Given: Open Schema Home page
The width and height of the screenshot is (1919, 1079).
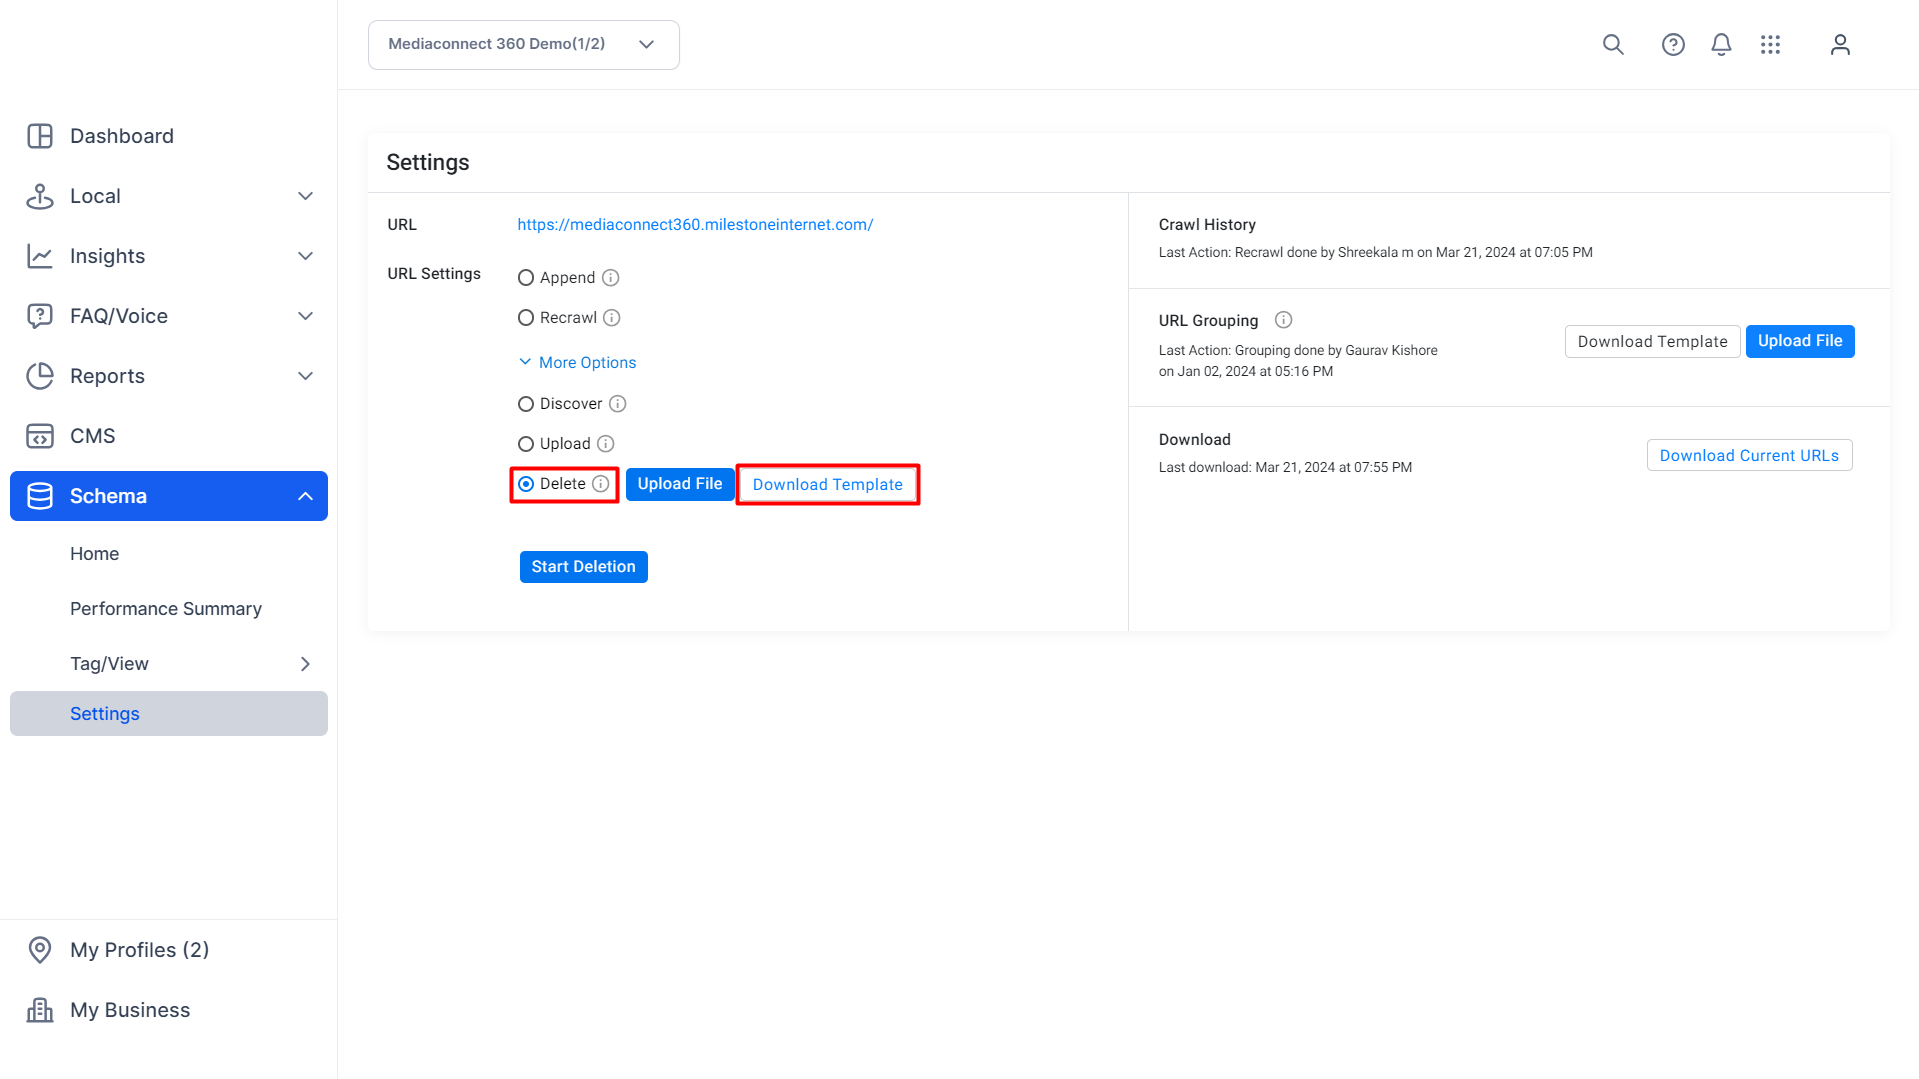Looking at the screenshot, I should pyautogui.click(x=95, y=554).
